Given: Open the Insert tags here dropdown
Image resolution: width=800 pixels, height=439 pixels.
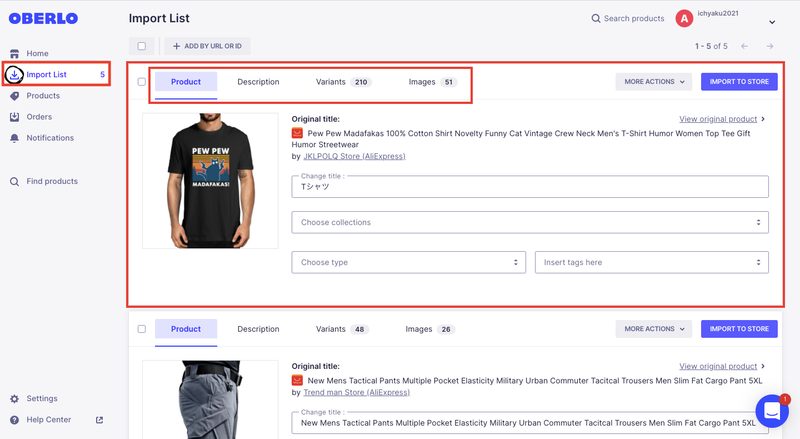Looking at the screenshot, I should coord(652,262).
